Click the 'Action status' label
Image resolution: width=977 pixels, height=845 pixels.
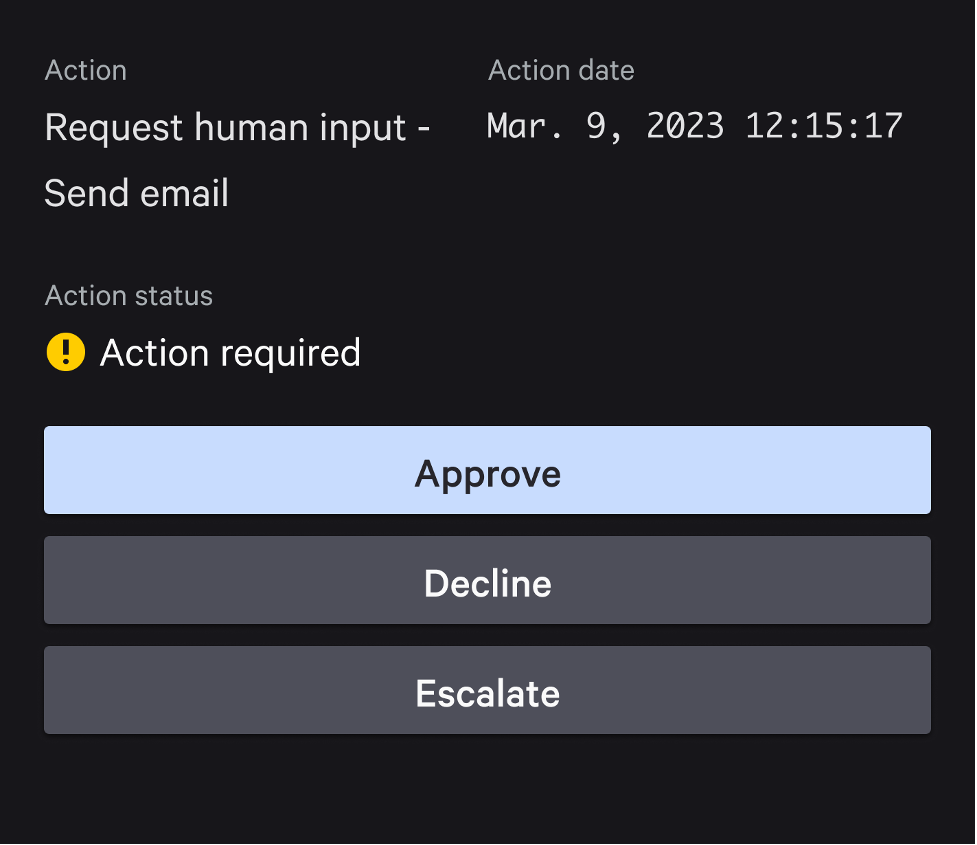coord(128,295)
